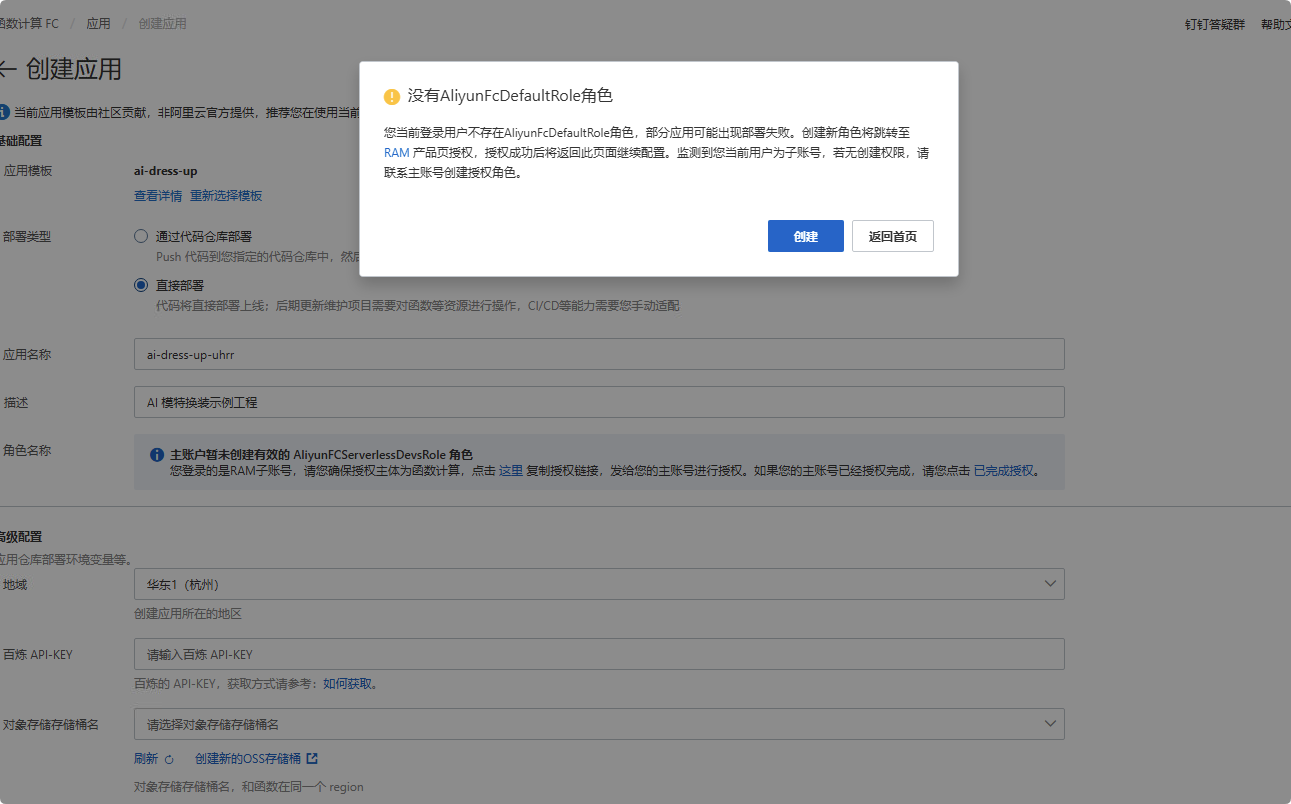Go to 函数计算 FC via breadcrumb
Viewport: 1291px width, 804px height.
[x=30, y=23]
